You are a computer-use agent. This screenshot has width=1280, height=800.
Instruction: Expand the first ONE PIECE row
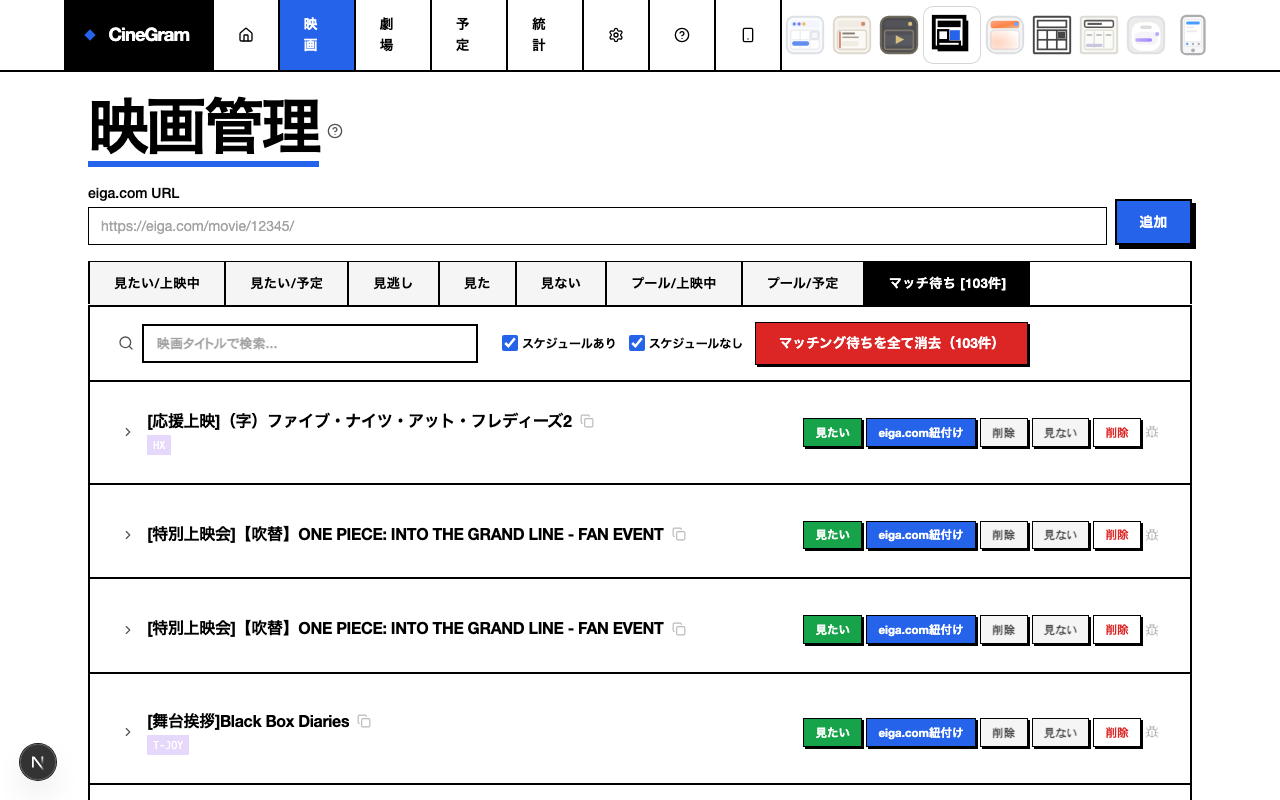[128, 535]
